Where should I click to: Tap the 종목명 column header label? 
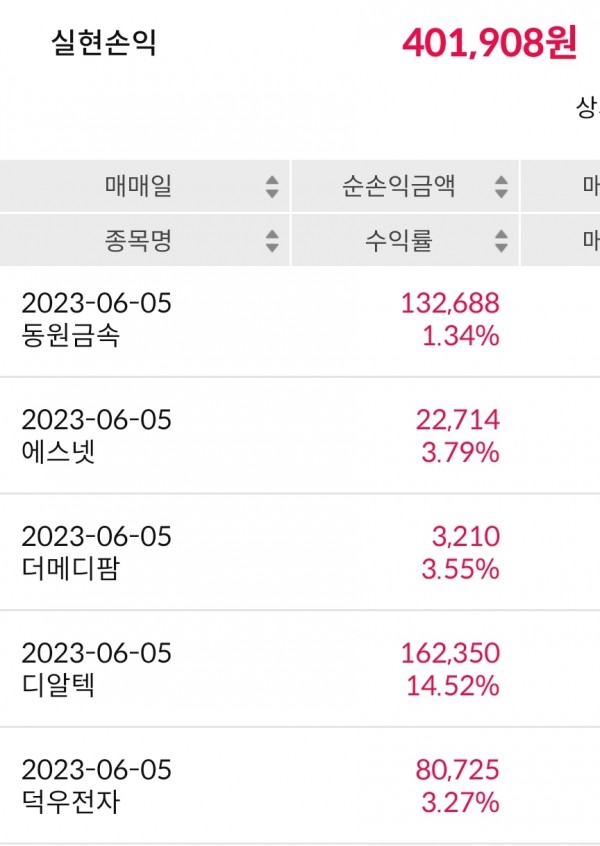click(x=138, y=241)
